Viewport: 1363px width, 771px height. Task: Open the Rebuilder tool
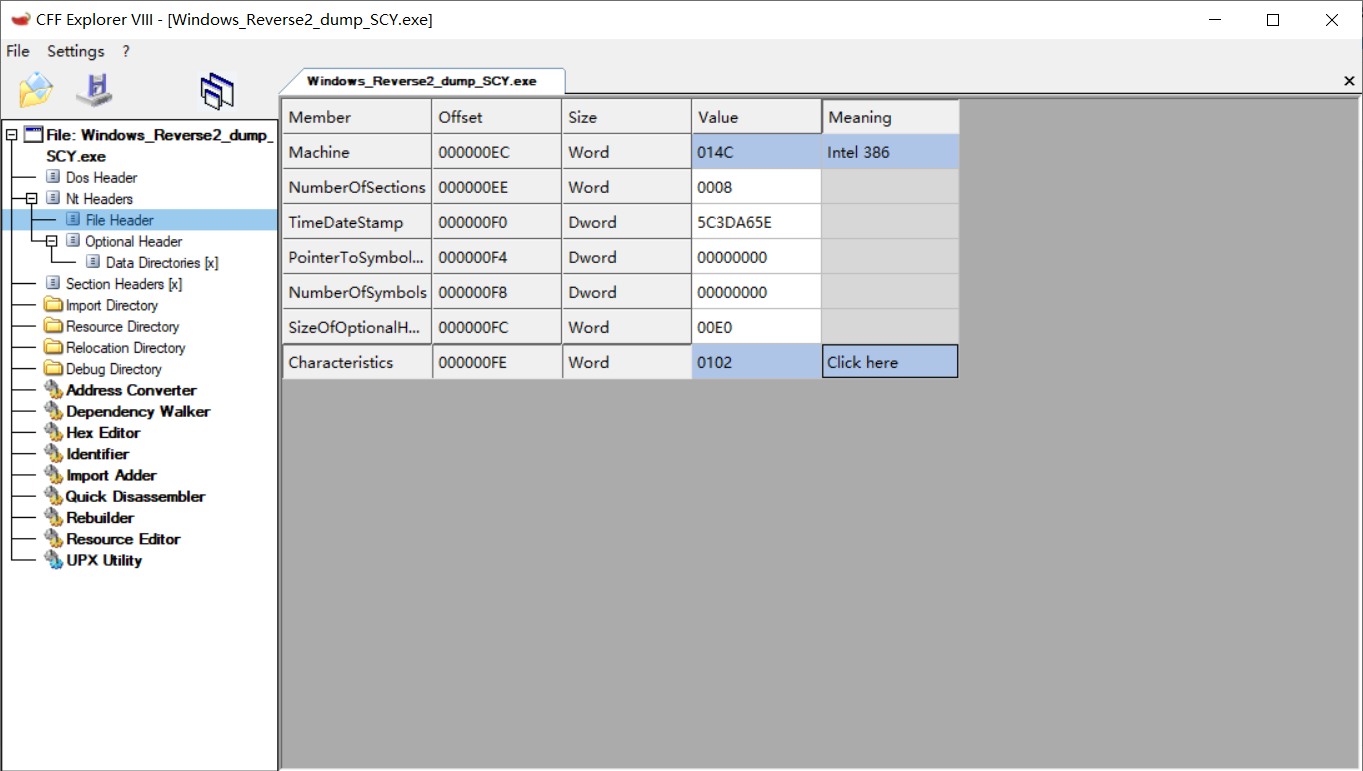pyautogui.click(x=97, y=517)
